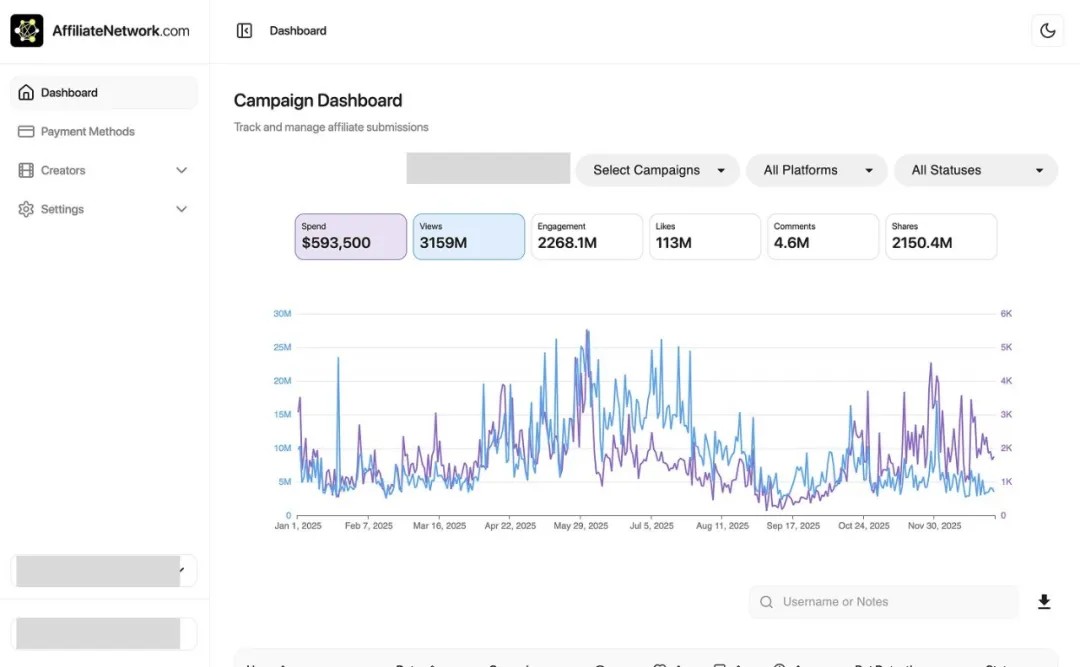
Task: Expand the Settings sidebar chevron
Action: point(181,210)
